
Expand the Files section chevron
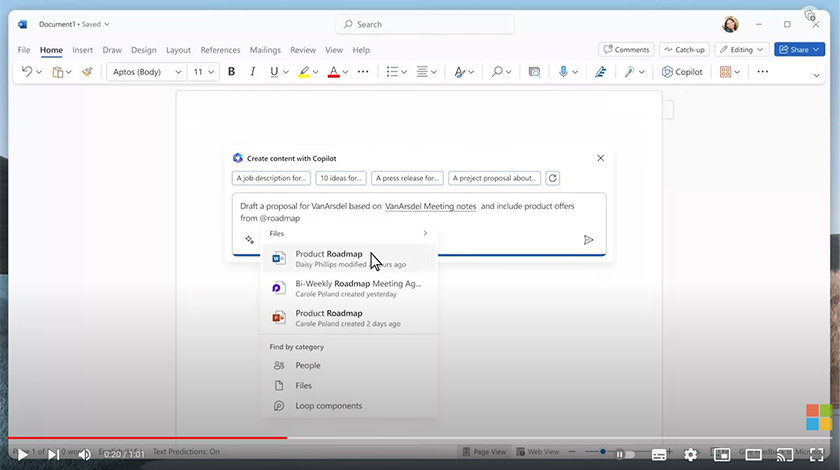coord(425,233)
